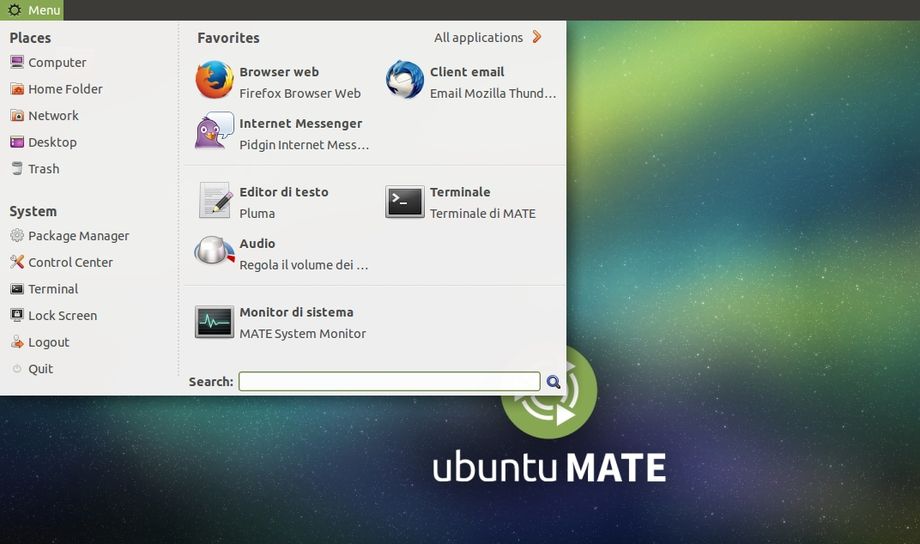Open the Menu button in top panel
The image size is (920, 544).
point(32,10)
